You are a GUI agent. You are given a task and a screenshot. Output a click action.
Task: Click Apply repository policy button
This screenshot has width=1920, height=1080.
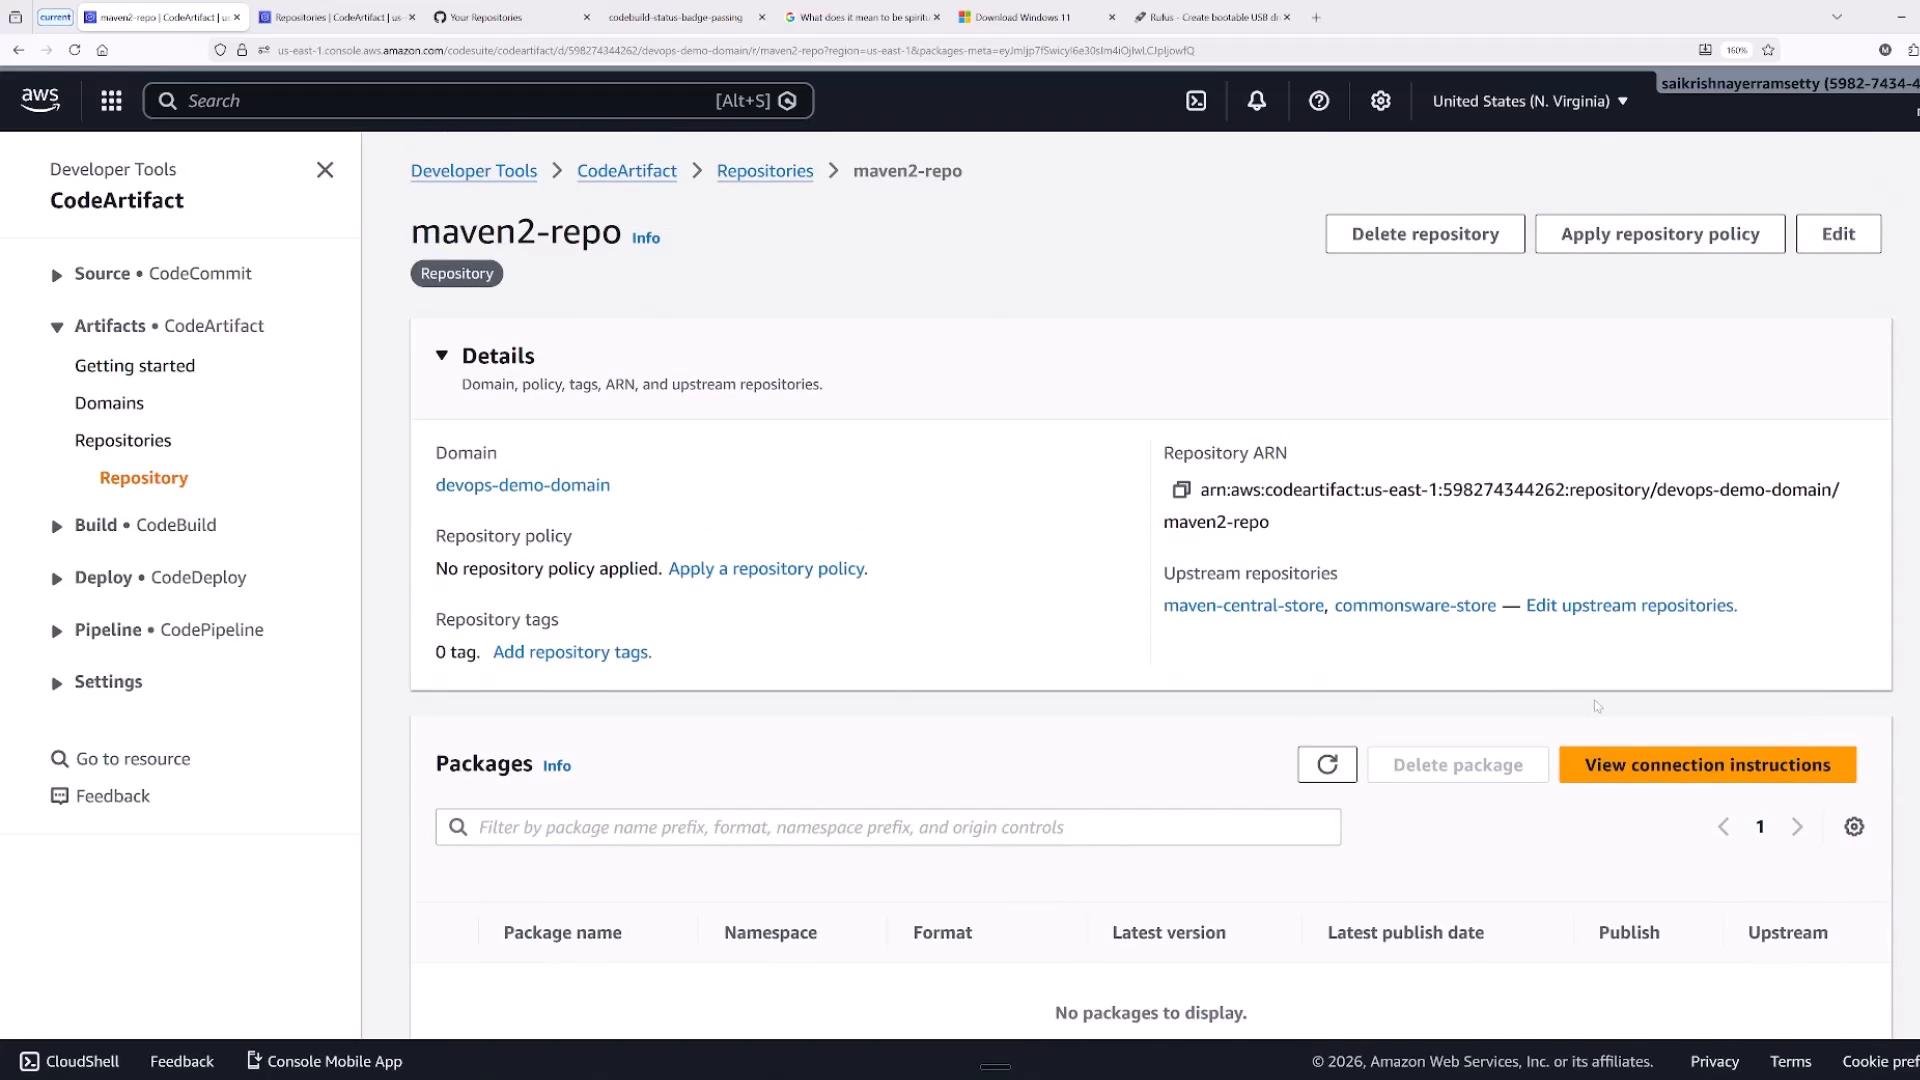pos(1660,234)
